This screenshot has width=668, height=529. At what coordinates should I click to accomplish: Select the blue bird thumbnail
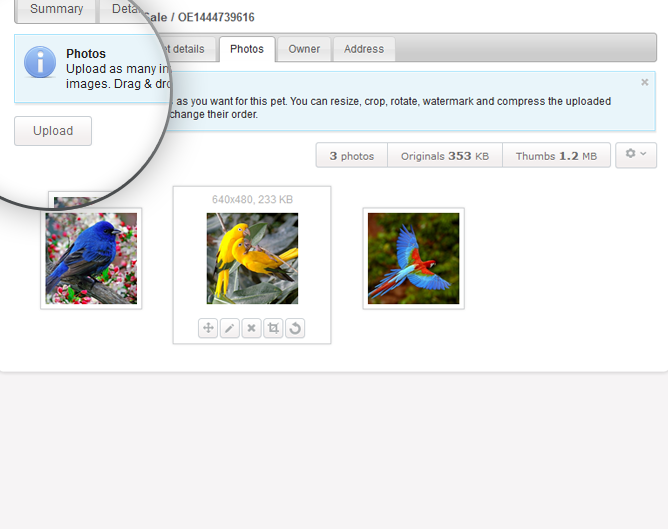91,259
